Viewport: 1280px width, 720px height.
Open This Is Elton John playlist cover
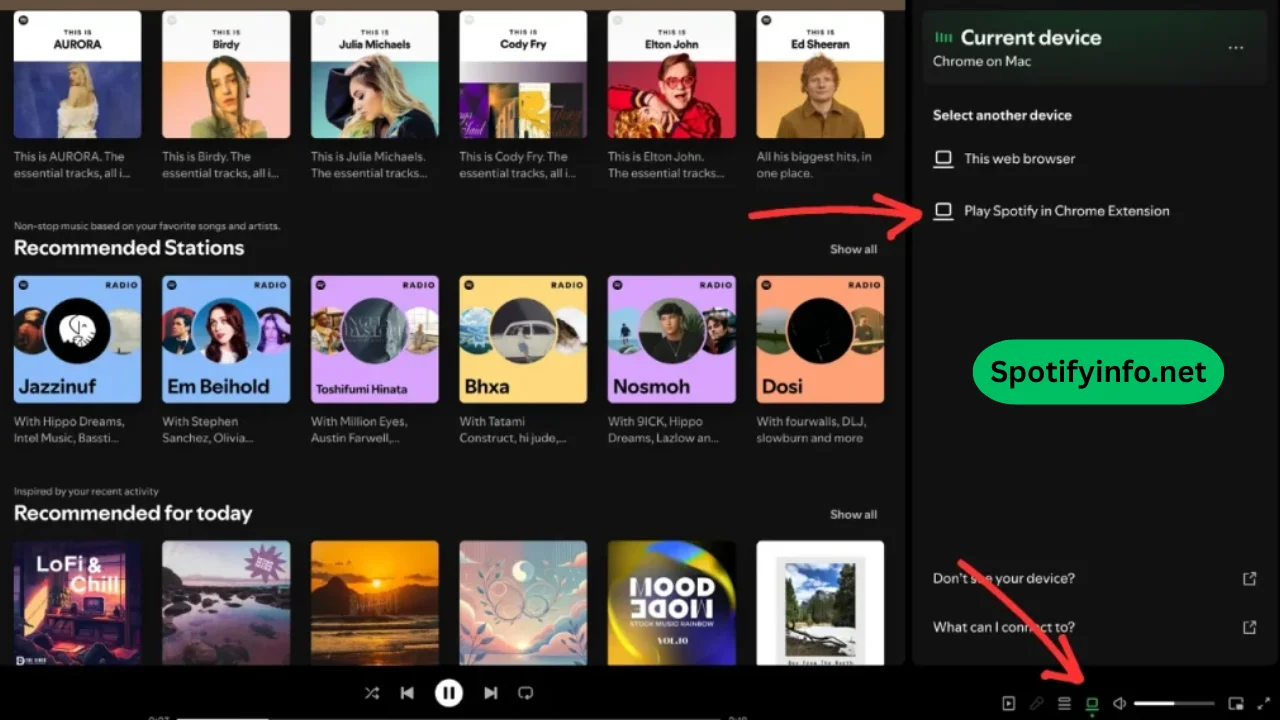pyautogui.click(x=672, y=74)
